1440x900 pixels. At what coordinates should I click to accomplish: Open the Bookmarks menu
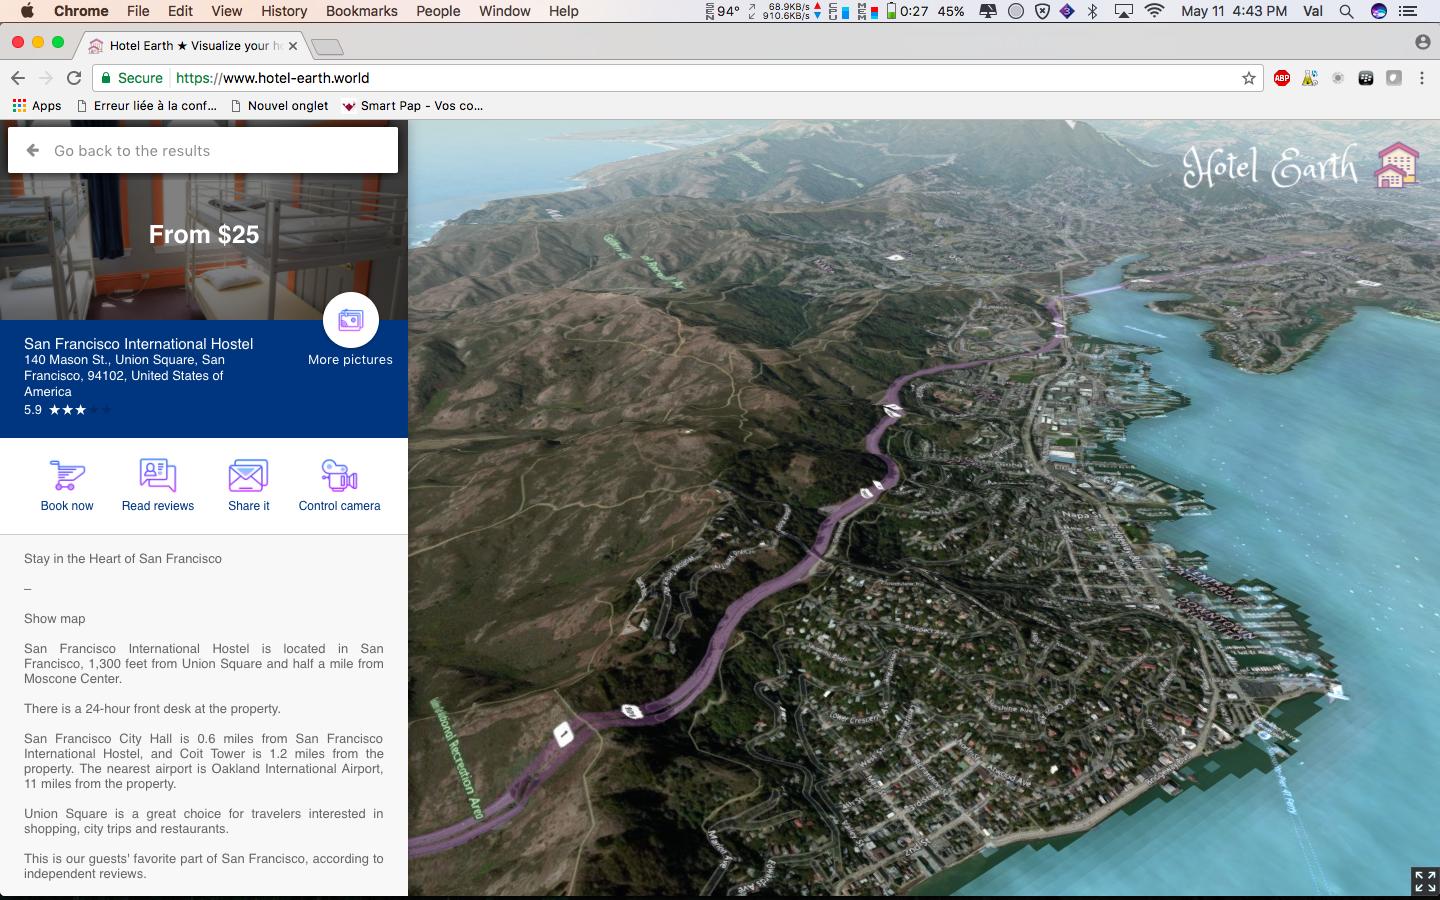[x=361, y=11]
